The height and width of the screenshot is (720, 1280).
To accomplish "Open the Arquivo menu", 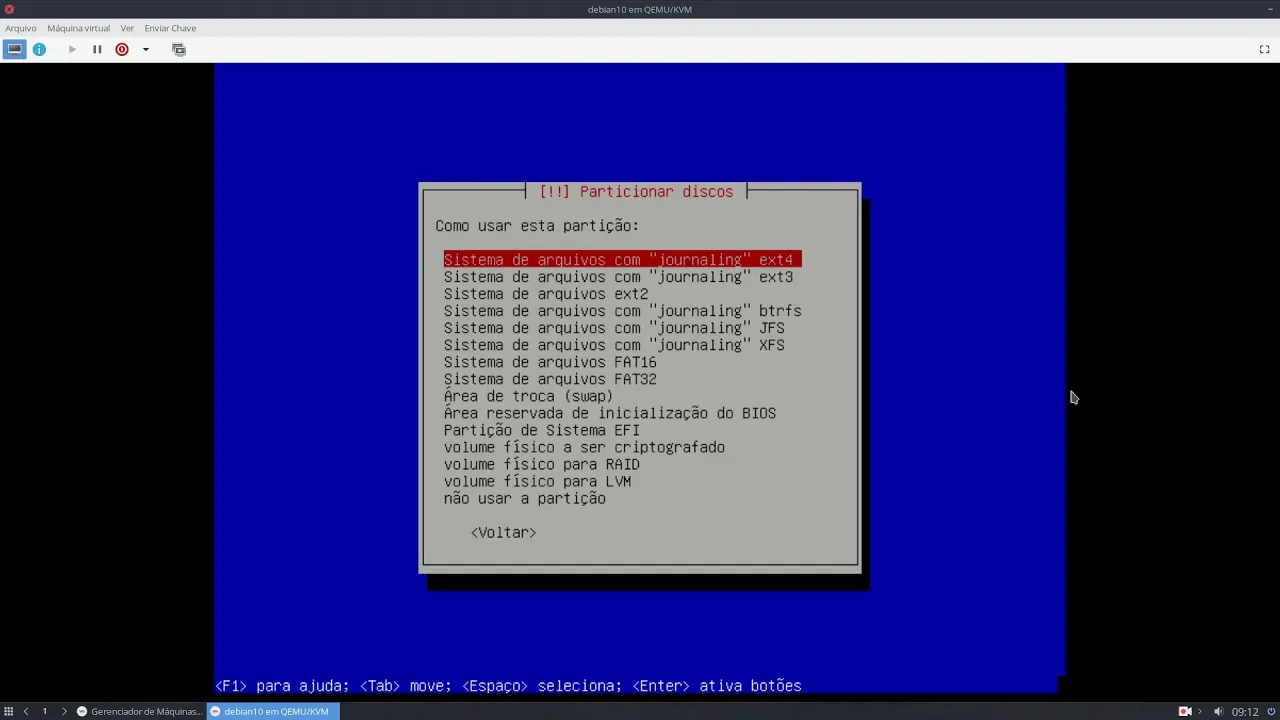I will [21, 28].
